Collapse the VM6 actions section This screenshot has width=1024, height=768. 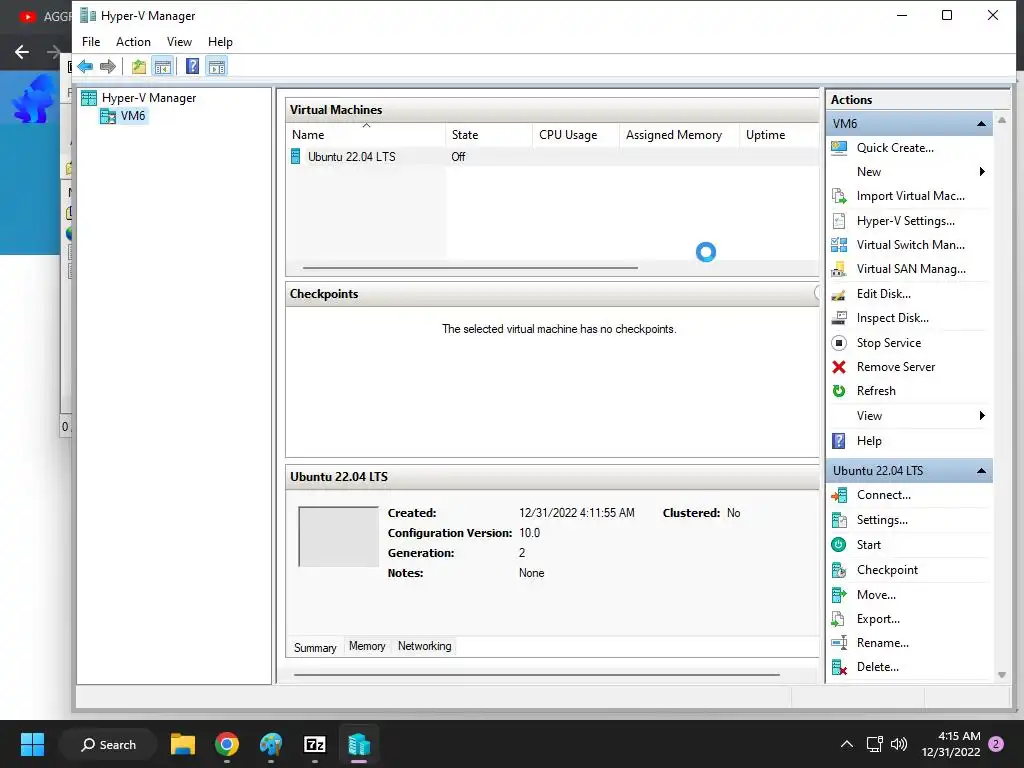point(981,123)
